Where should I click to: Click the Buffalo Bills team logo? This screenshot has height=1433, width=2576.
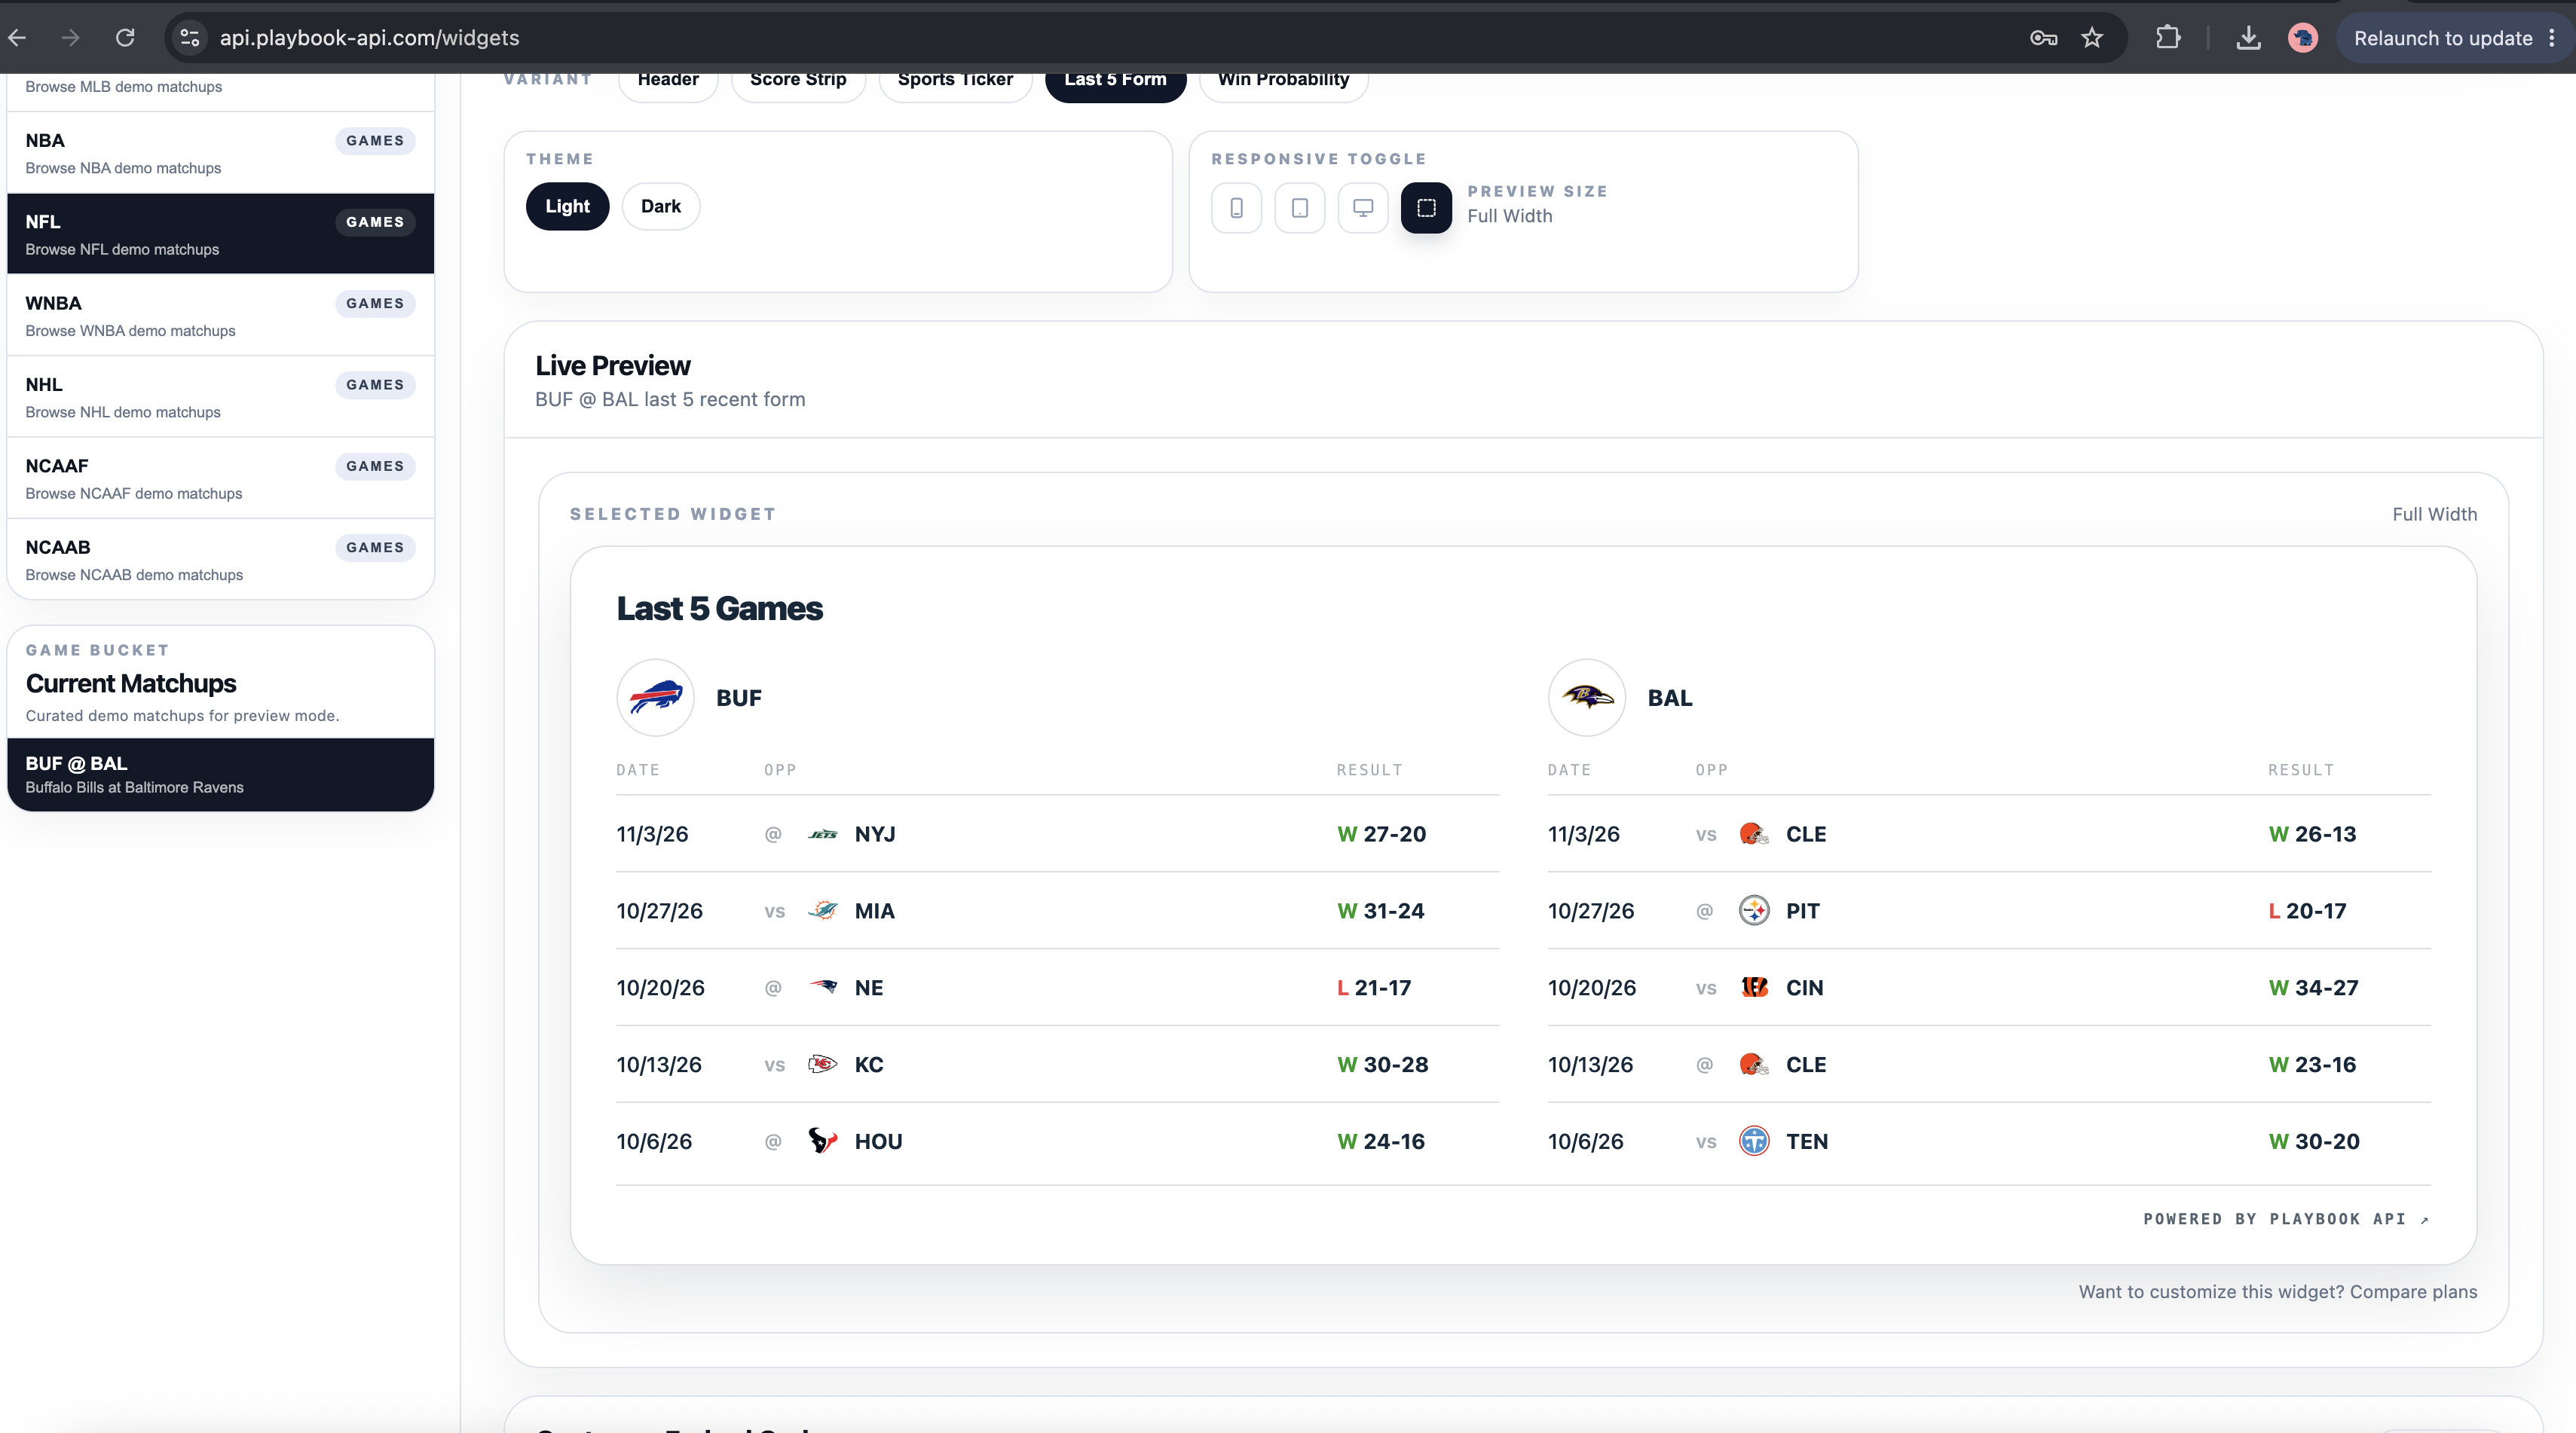point(655,698)
